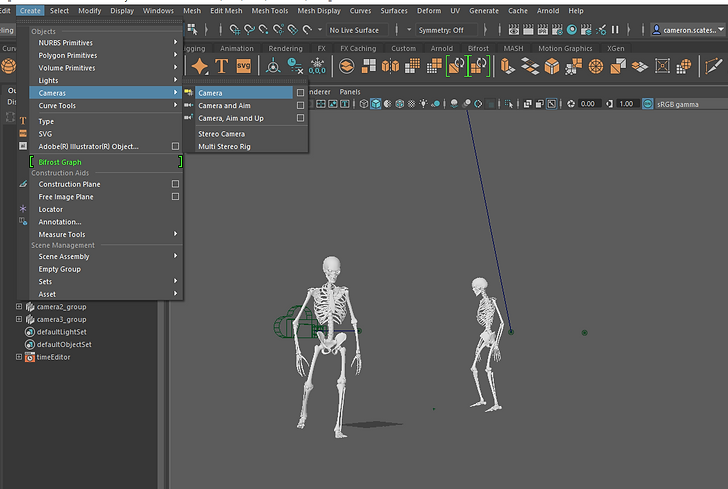Open the option box for Camera and Aim
728x489 pixels.
click(x=300, y=105)
